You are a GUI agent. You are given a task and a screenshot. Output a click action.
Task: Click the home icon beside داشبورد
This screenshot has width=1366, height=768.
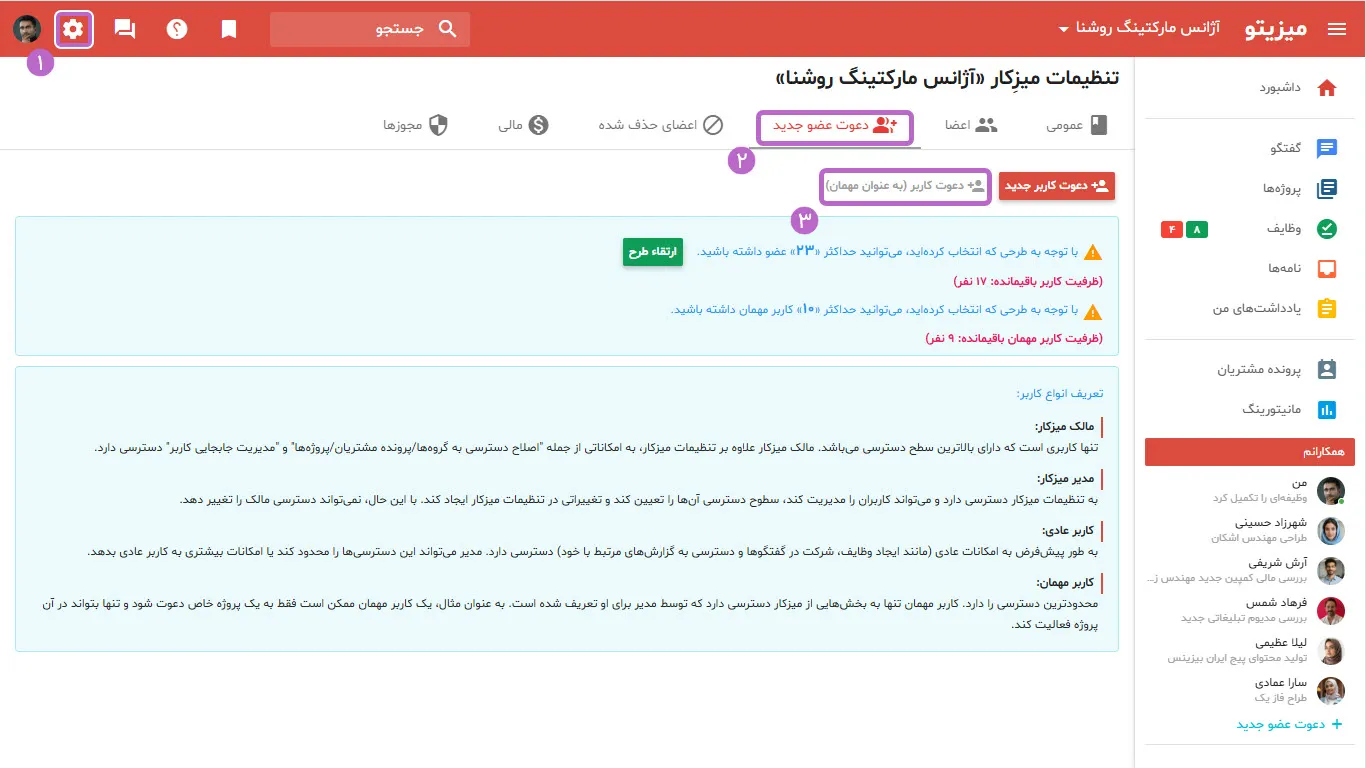point(1327,88)
